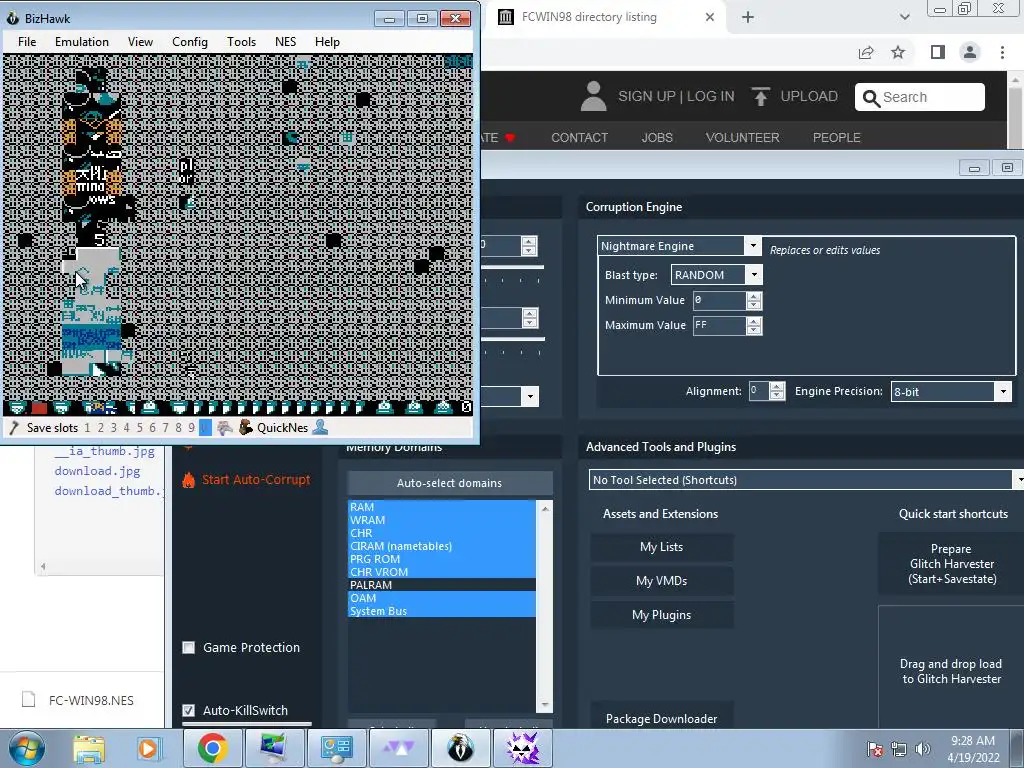This screenshot has height=768, width=1024.
Task: Expand the Nightmare Engine dropdown
Action: 753,246
